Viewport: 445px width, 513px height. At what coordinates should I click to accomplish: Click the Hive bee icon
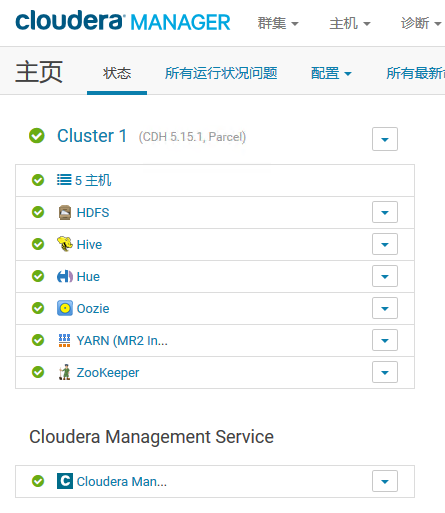(65, 244)
